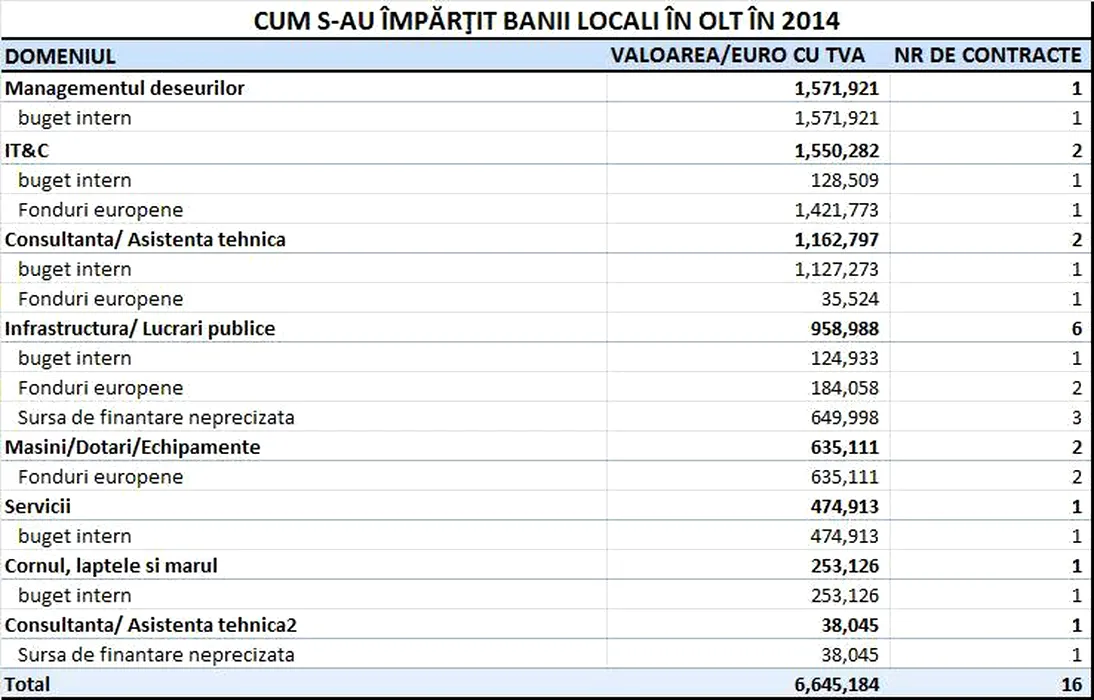1094x700 pixels.
Task: Click the total contracts cell showing 16
Action: (x=1071, y=685)
